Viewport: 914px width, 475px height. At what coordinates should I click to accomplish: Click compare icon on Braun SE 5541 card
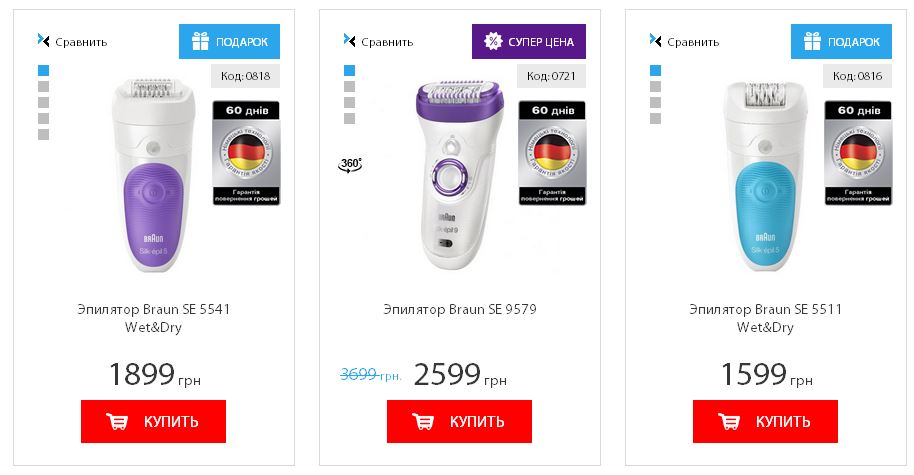(x=42, y=41)
